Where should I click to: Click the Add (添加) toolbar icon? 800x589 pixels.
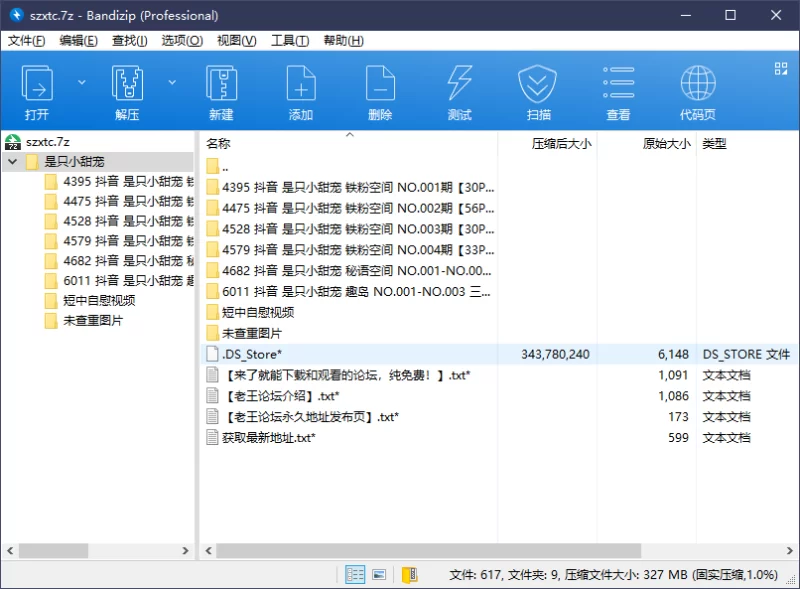[x=301, y=92]
